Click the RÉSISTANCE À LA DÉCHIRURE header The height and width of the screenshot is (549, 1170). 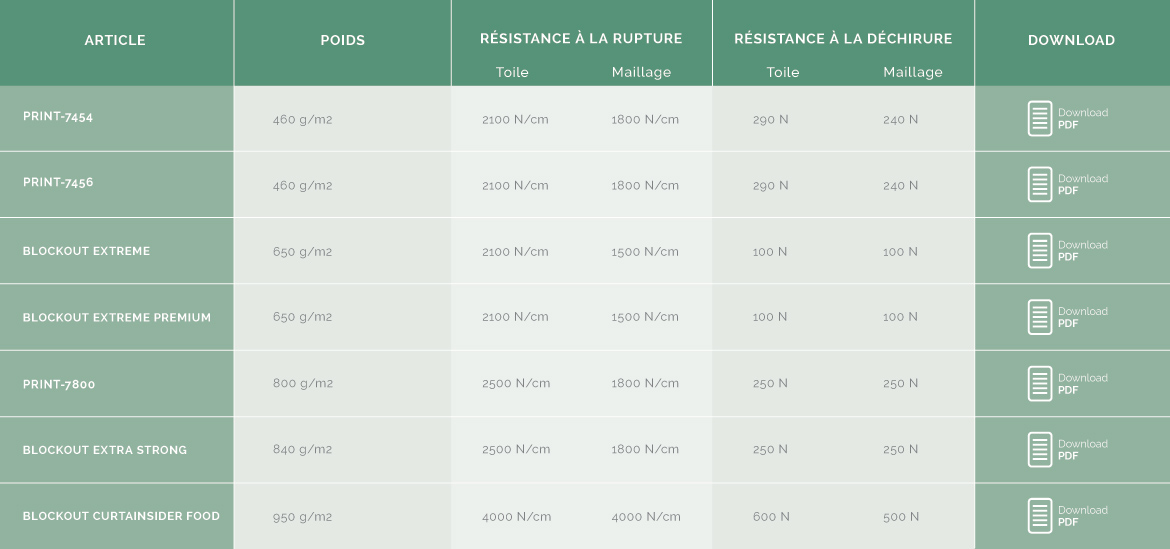[843, 39]
